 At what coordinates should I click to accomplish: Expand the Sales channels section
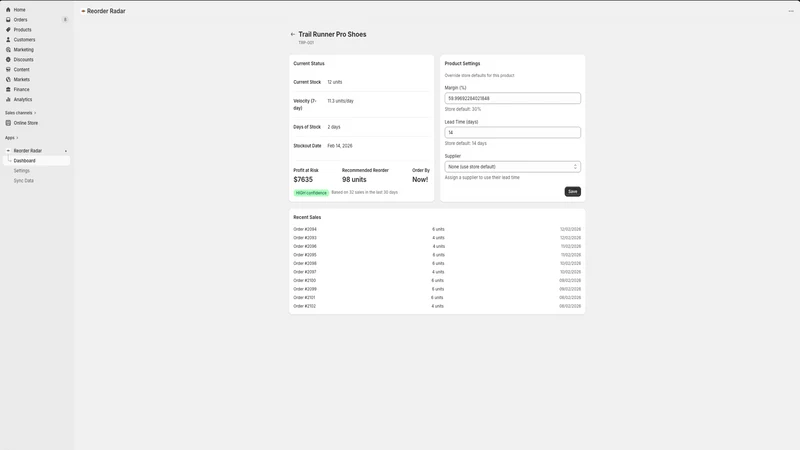pos(20,113)
